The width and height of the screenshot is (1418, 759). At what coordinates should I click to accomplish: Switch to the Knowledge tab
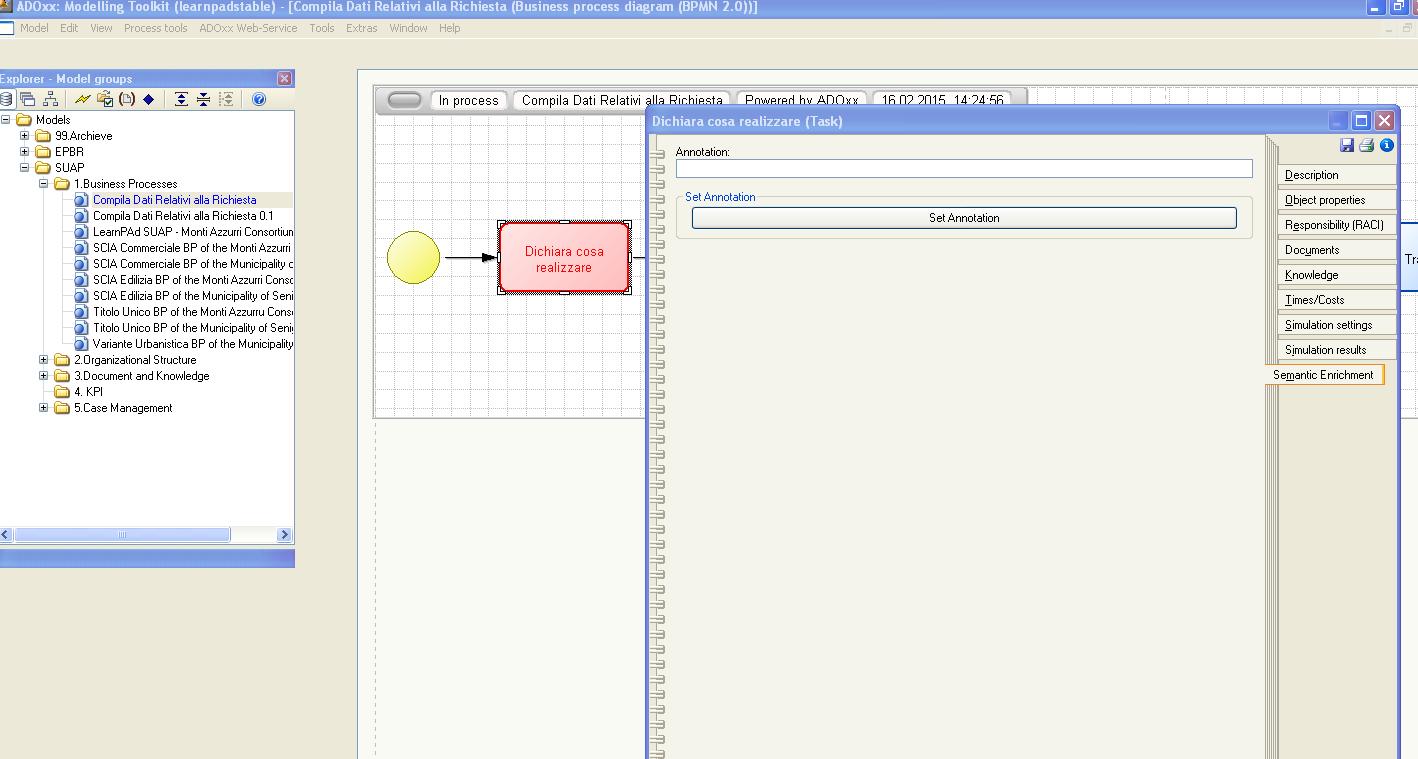pyautogui.click(x=1336, y=275)
